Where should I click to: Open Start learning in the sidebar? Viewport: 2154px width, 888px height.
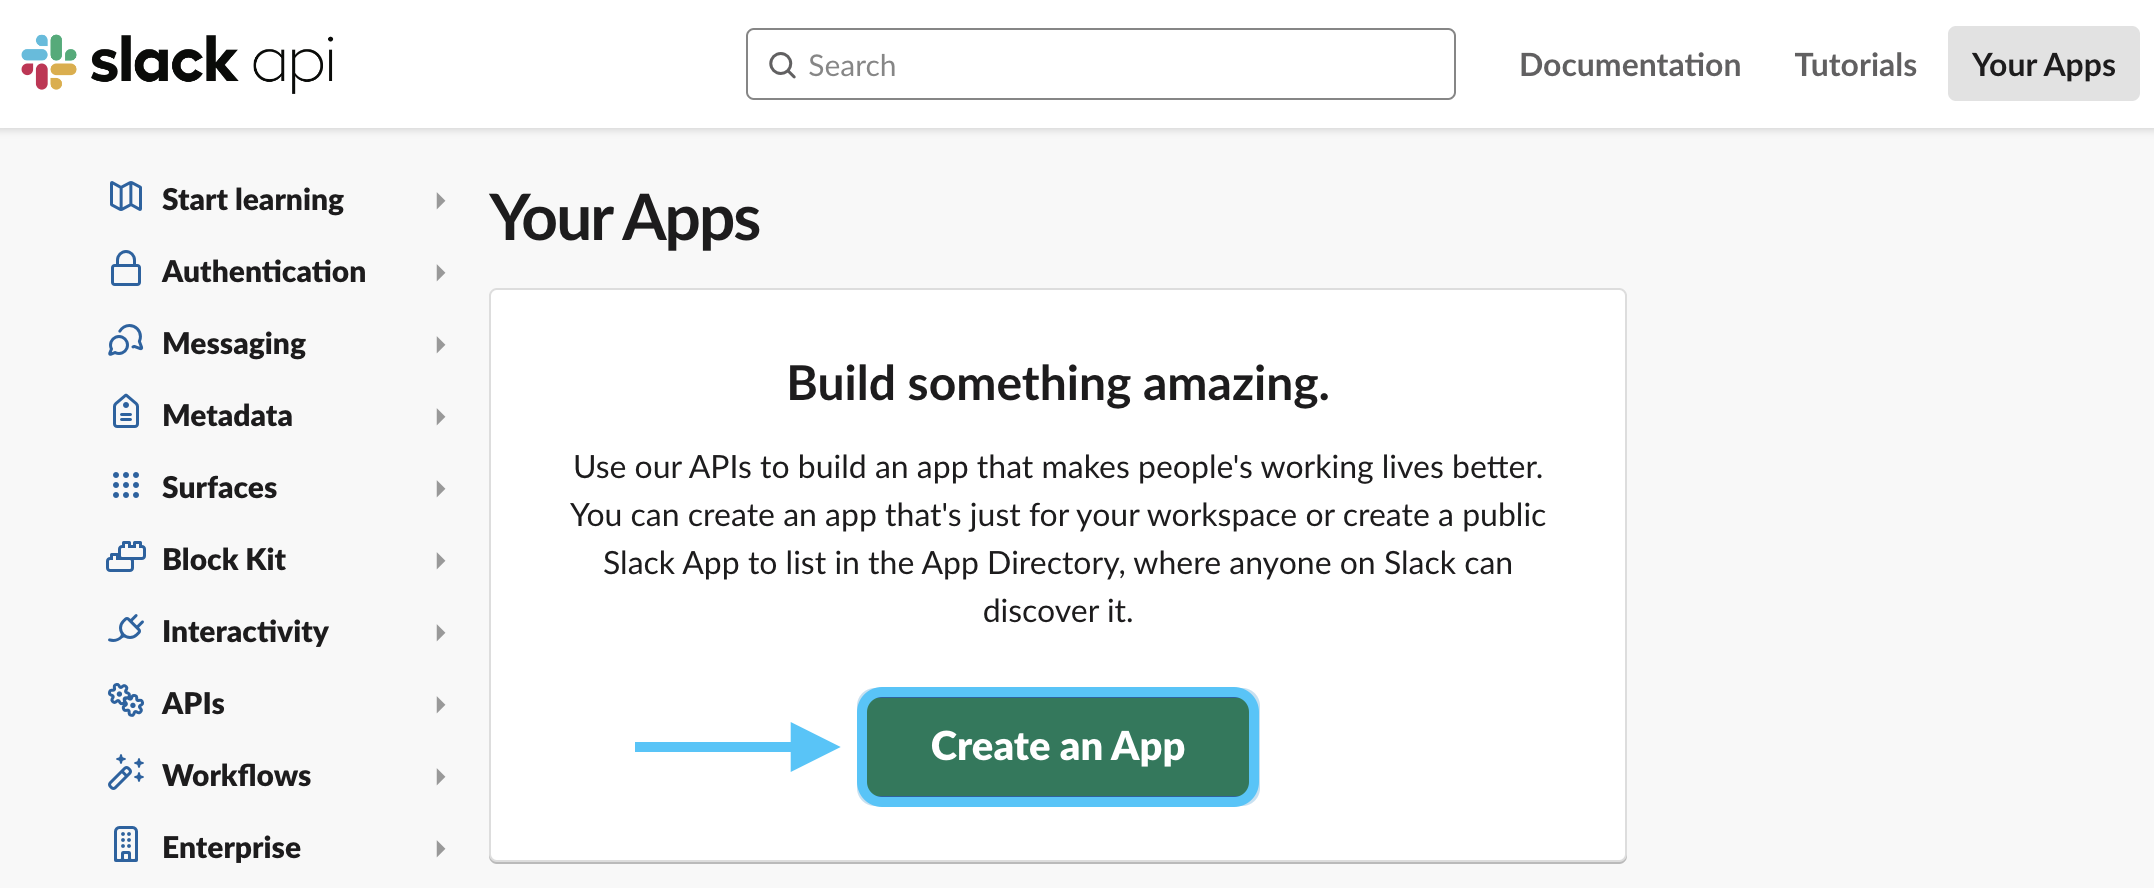[253, 200]
